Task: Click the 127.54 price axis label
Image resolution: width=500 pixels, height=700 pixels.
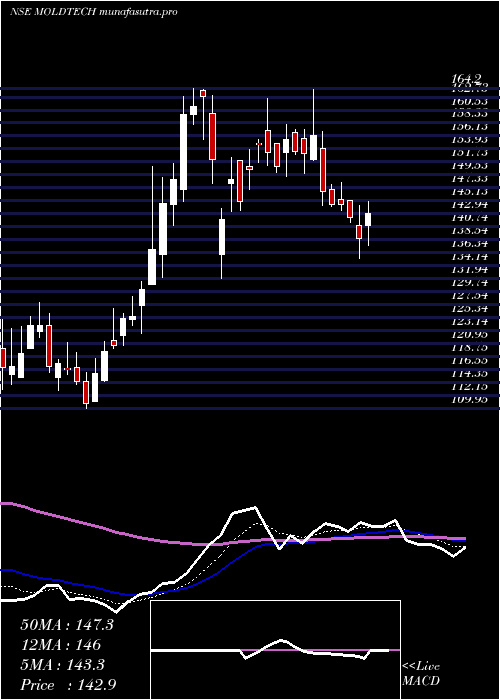Action: point(469,296)
